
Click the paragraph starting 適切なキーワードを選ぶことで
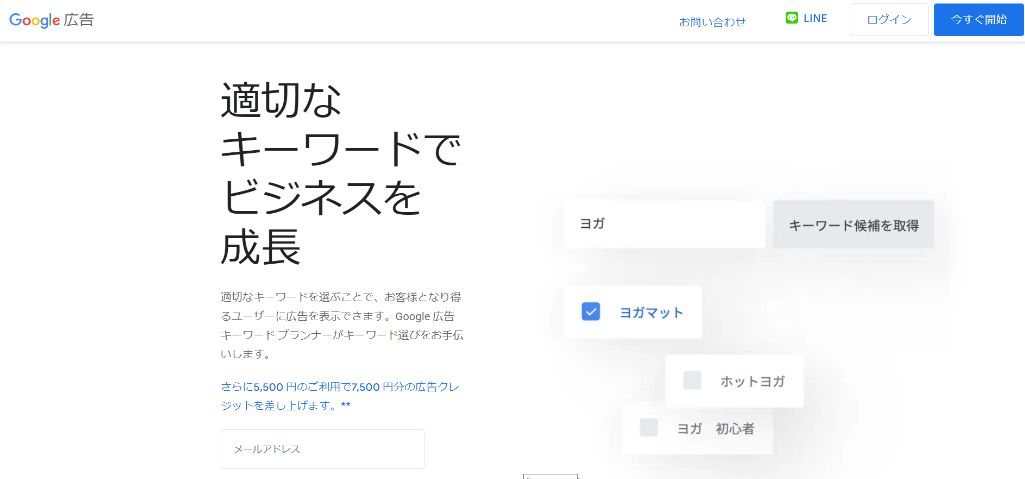(x=343, y=325)
